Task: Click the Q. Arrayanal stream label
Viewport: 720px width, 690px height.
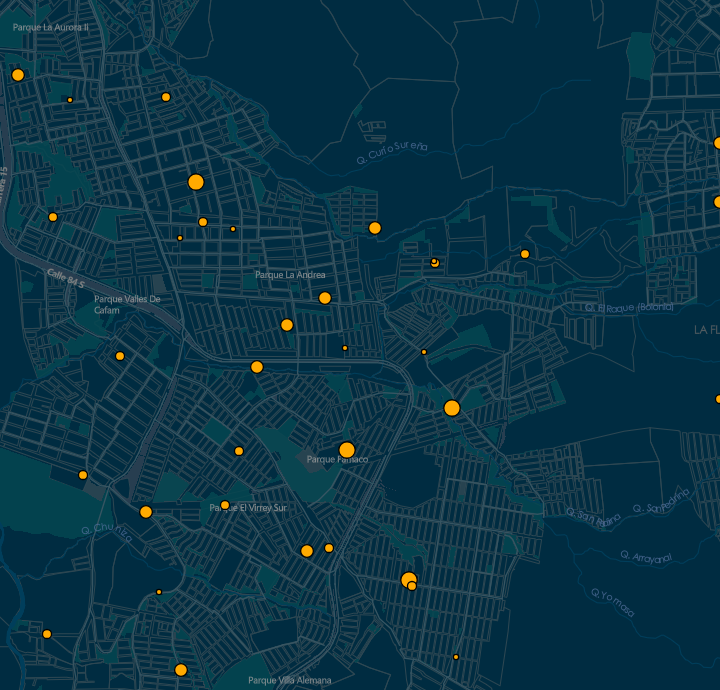Action: click(645, 556)
